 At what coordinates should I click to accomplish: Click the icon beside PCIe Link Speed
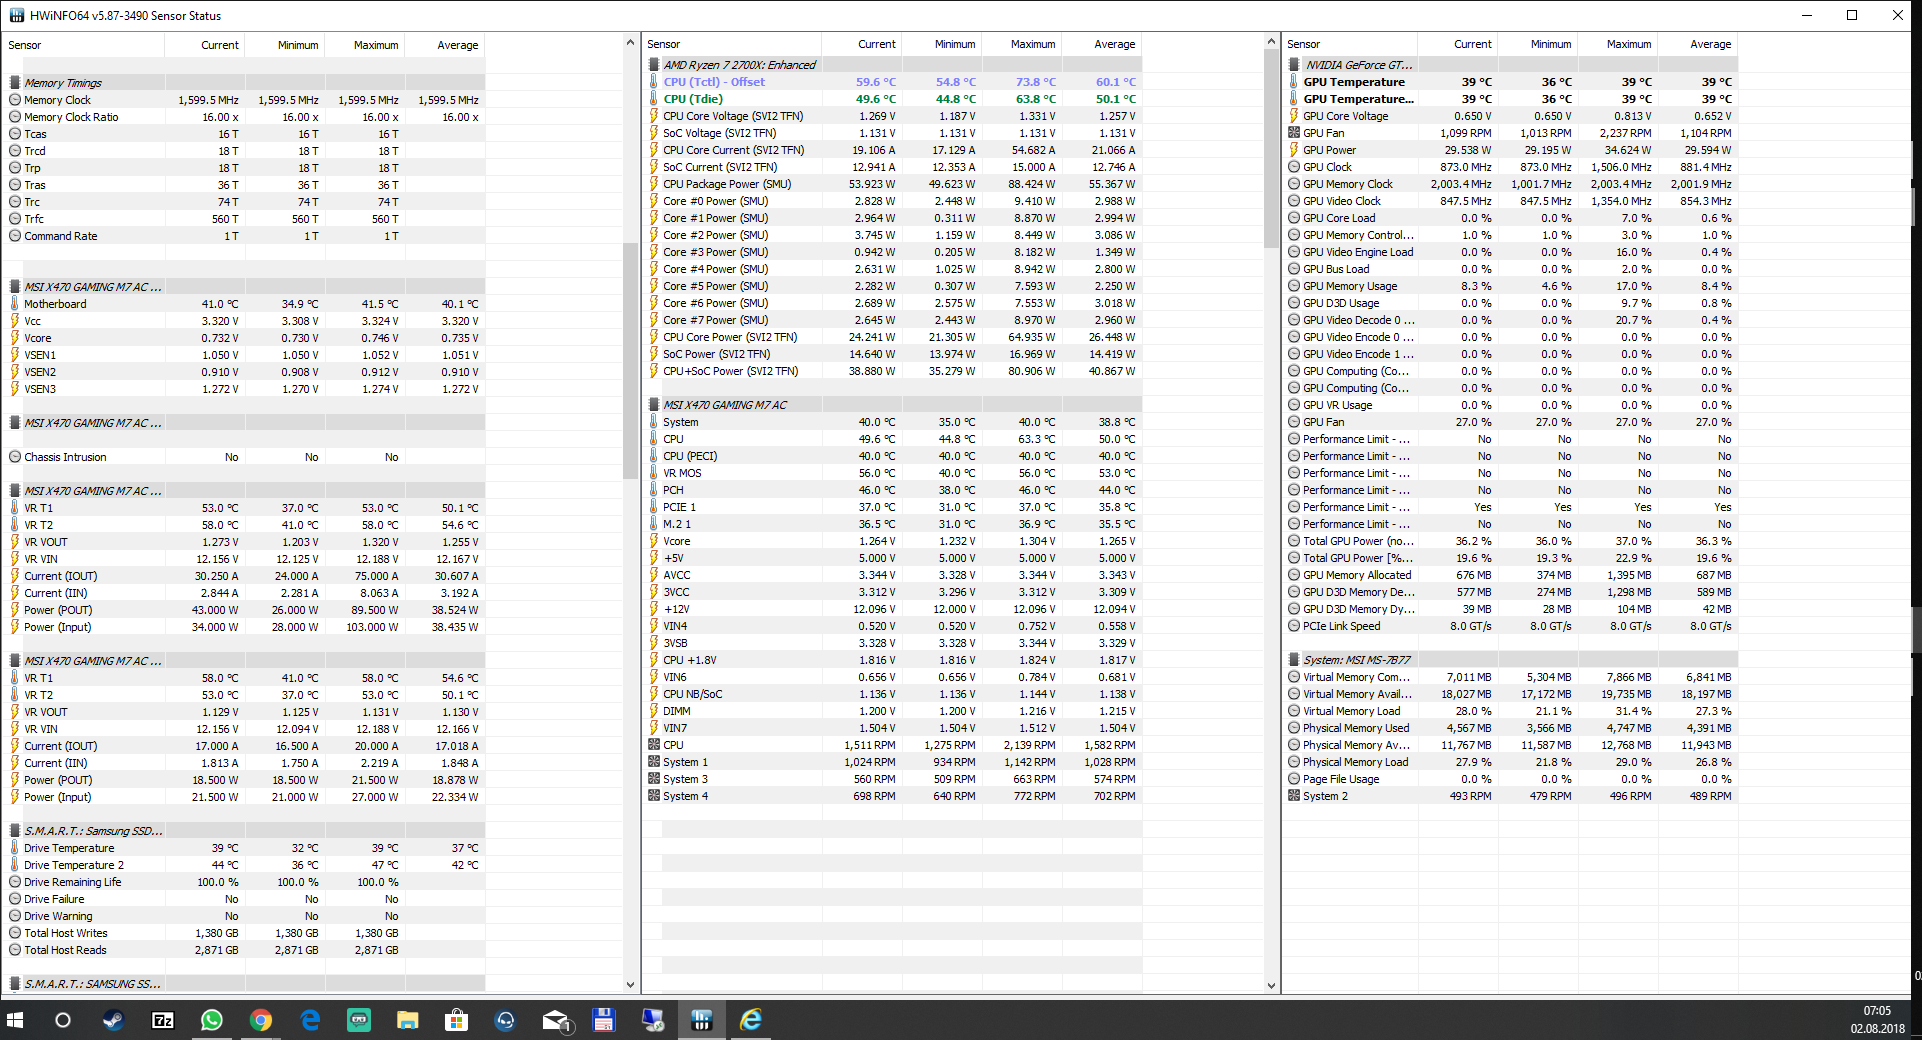[1294, 626]
